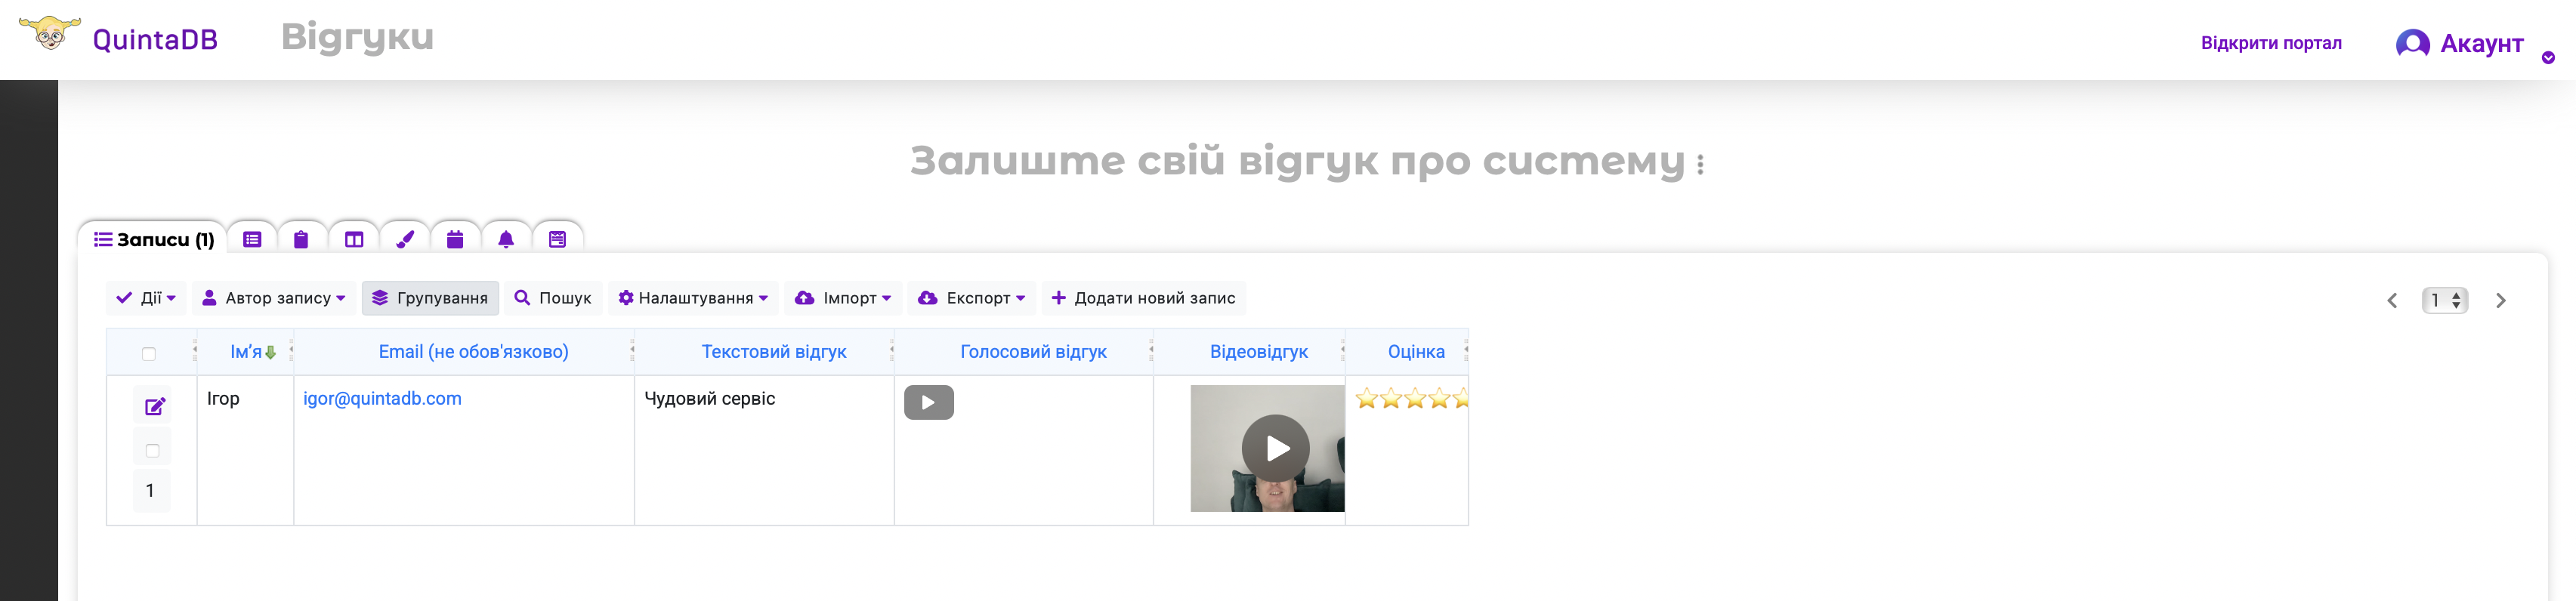Click the Групування button
2576x601 pixels.
[430, 298]
